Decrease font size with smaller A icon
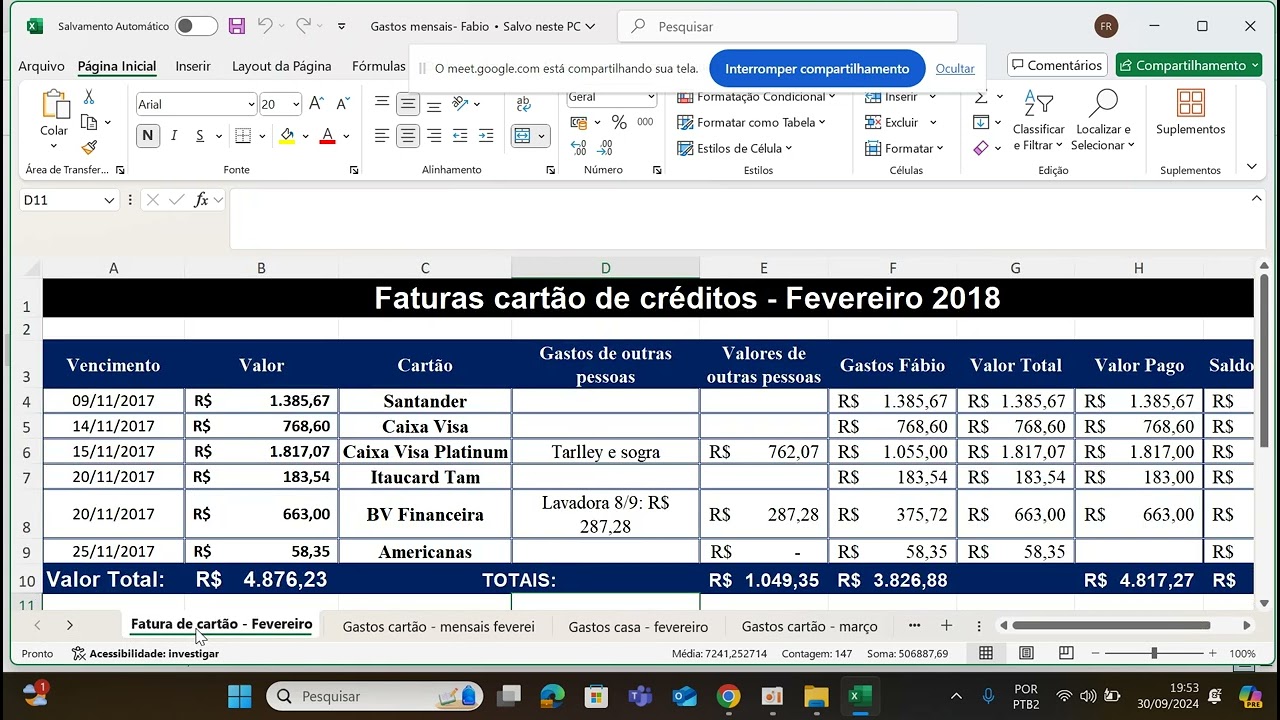Image resolution: width=1280 pixels, height=720 pixels. (x=342, y=104)
